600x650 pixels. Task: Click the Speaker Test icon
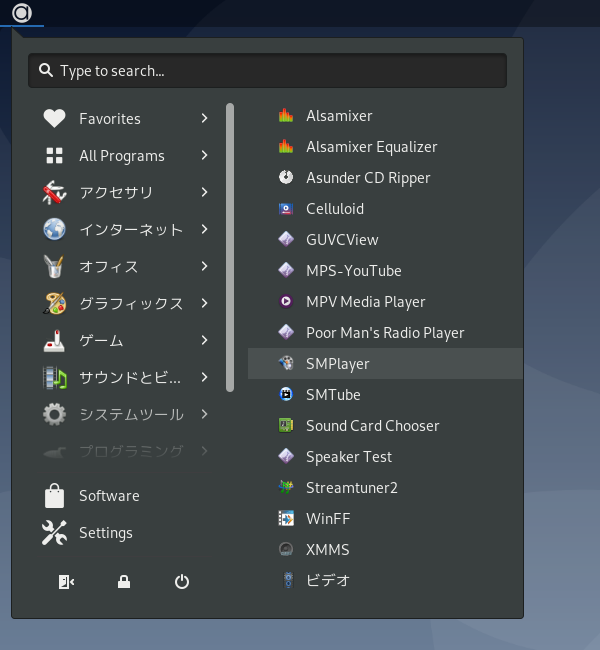pyautogui.click(x=286, y=456)
